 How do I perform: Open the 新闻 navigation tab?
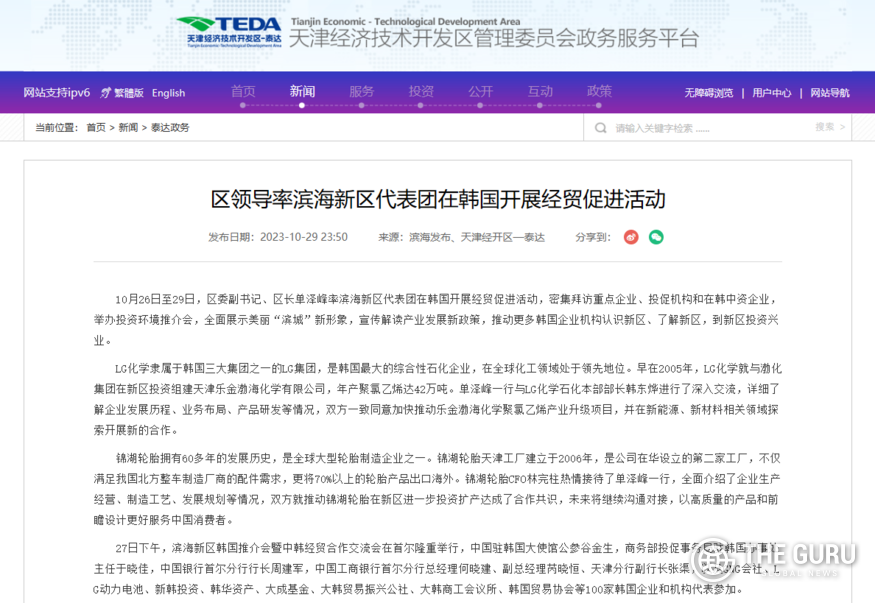pos(302,91)
